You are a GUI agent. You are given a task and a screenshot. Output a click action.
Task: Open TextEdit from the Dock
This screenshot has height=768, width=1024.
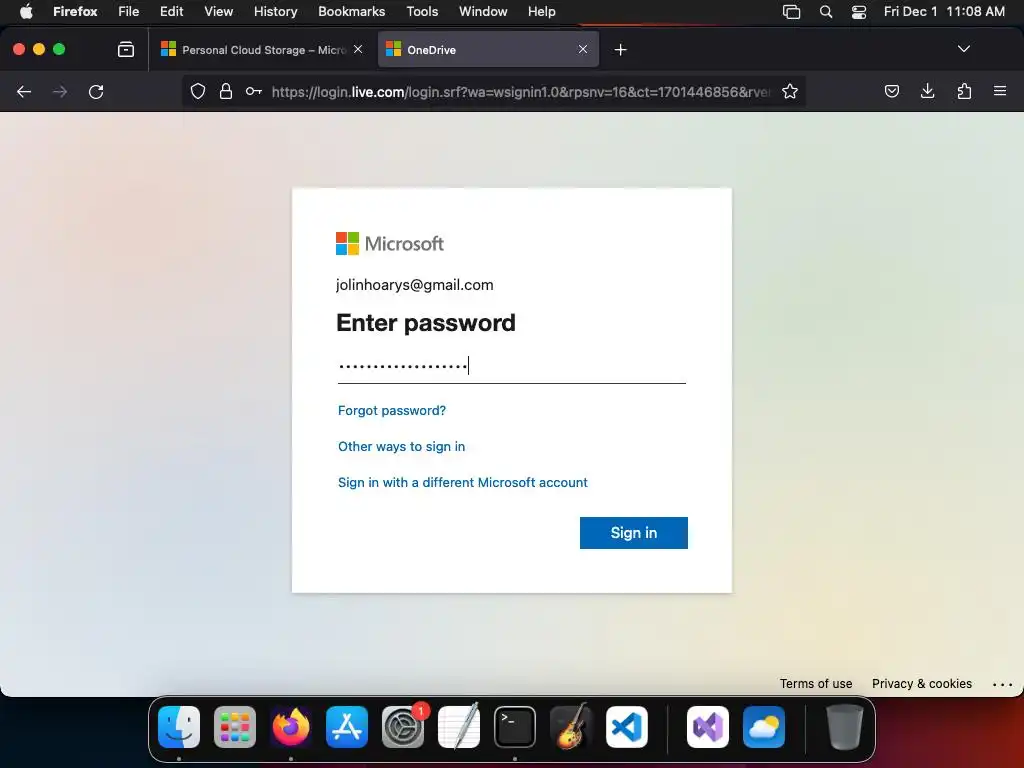[458, 727]
